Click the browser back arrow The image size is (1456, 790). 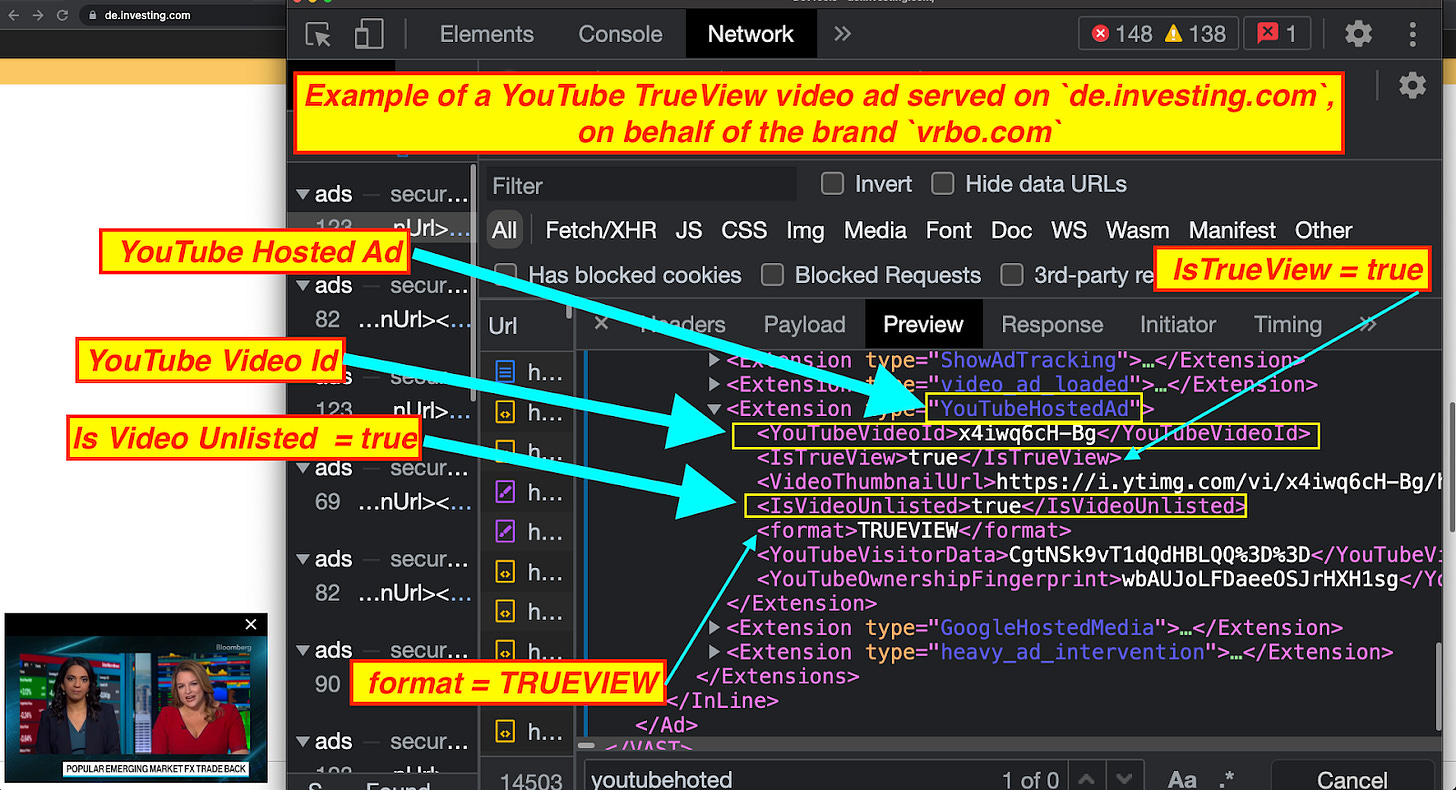click(13, 15)
